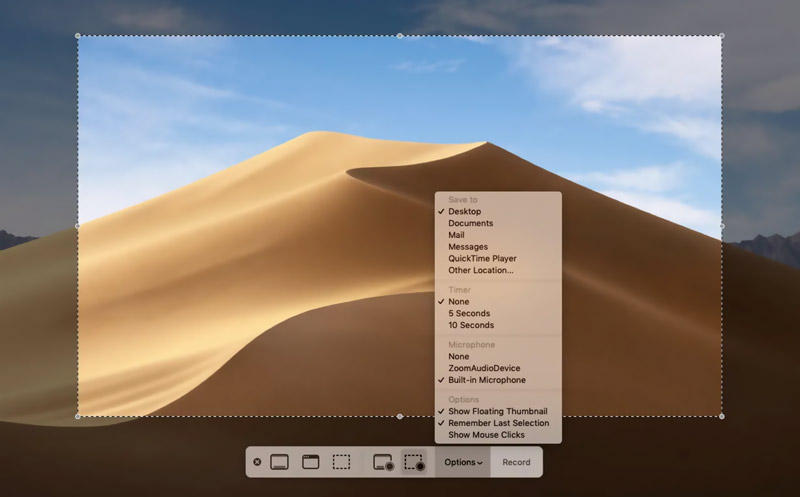
Task: Disable Remember Last Selection
Action: 498,423
